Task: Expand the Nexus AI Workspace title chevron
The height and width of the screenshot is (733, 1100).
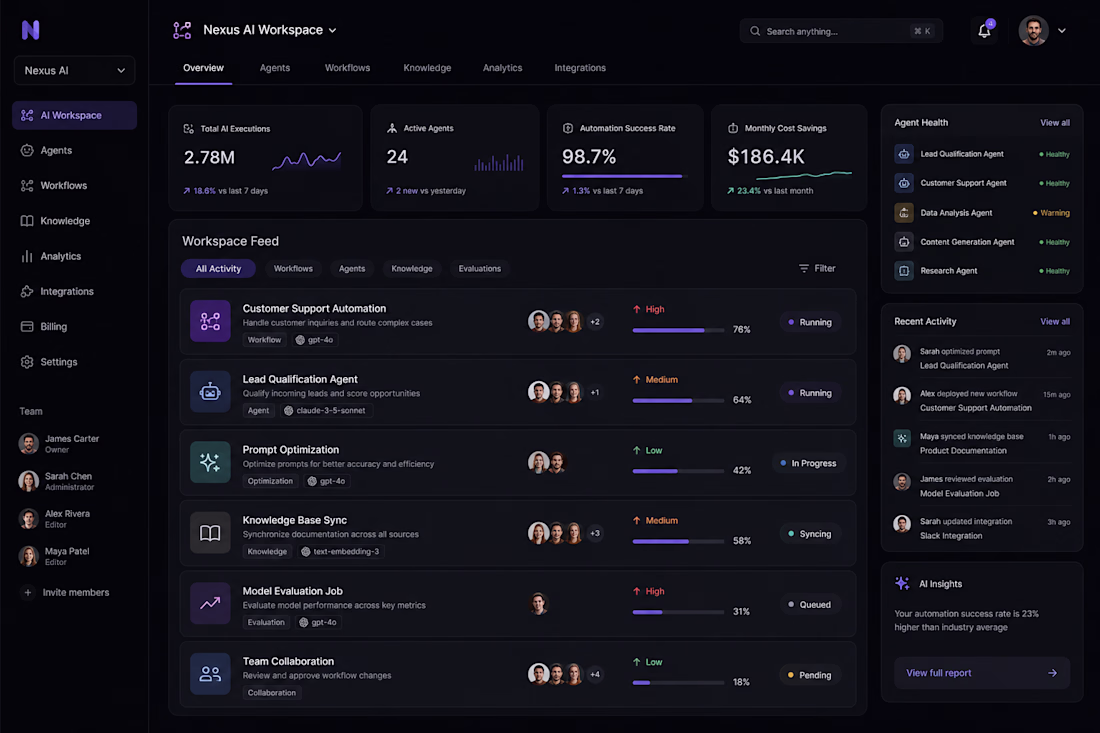Action: pos(333,30)
